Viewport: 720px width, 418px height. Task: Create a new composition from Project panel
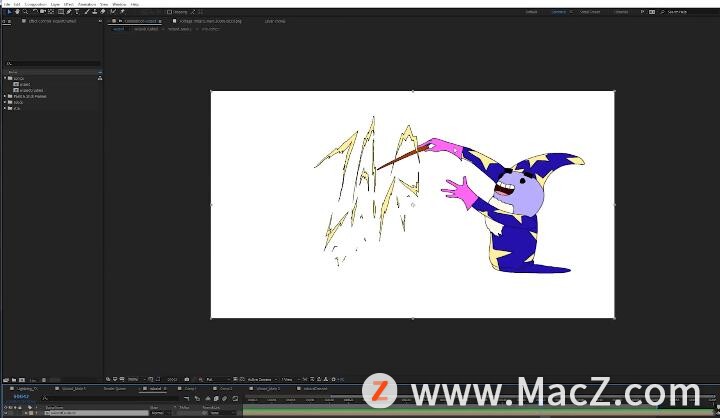(x=22, y=380)
